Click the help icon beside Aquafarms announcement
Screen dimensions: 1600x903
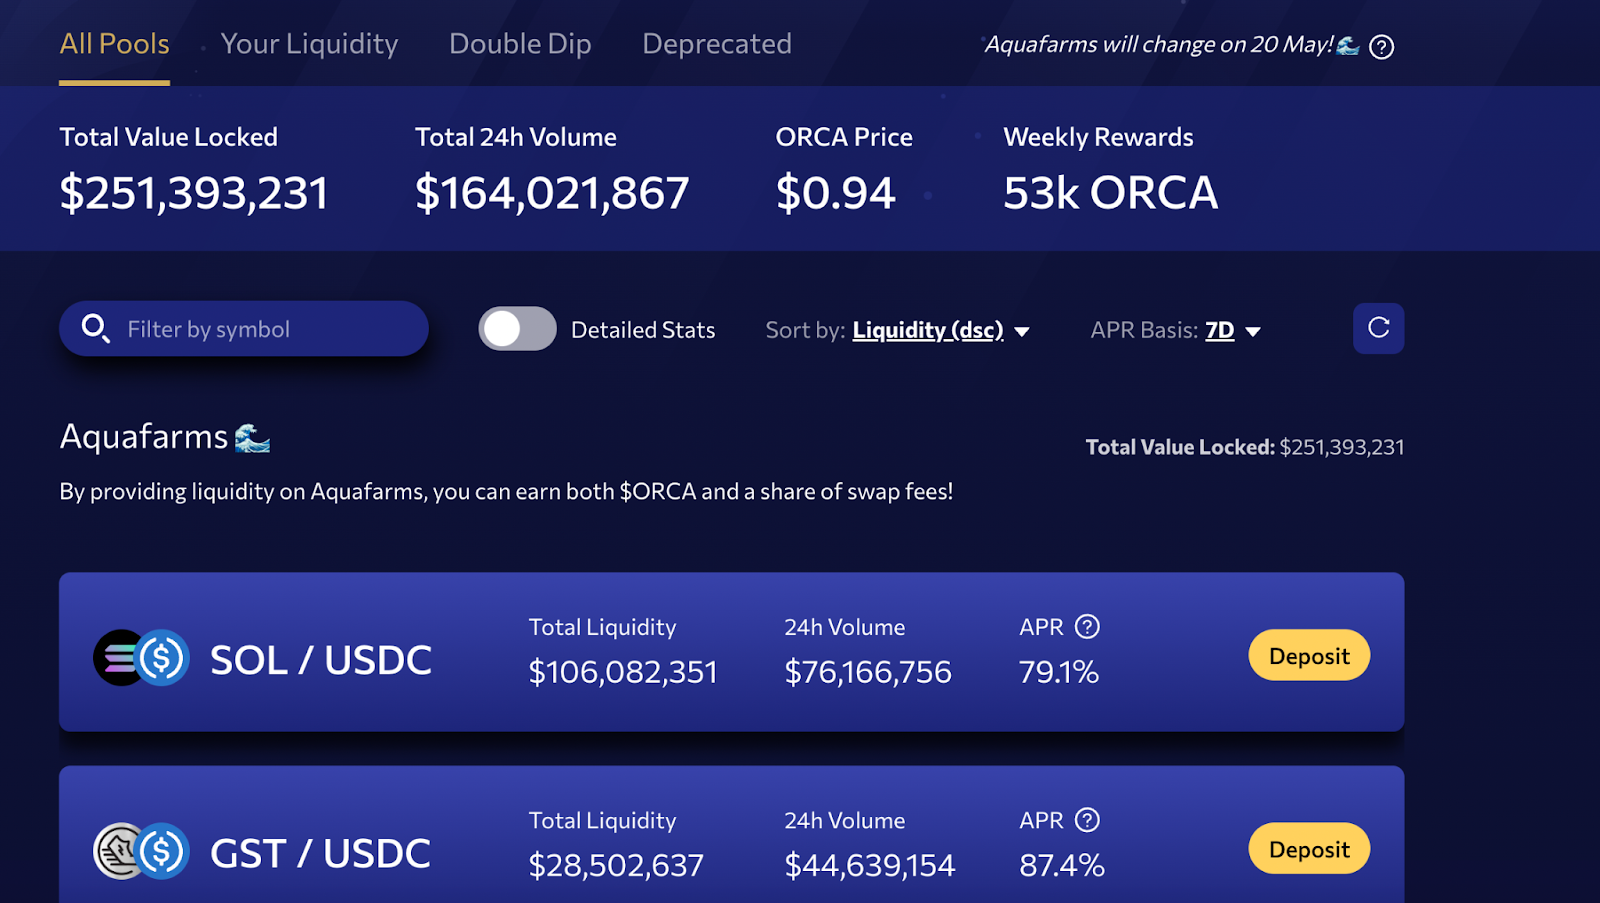(1381, 47)
